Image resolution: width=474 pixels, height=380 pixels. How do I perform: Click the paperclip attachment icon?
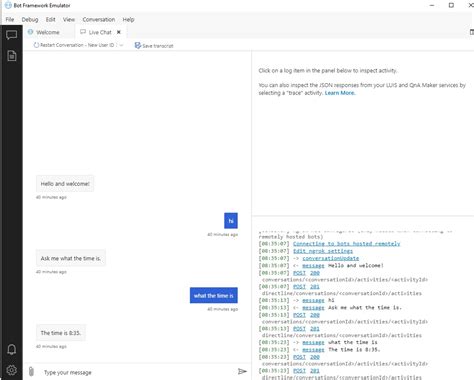[x=31, y=371]
